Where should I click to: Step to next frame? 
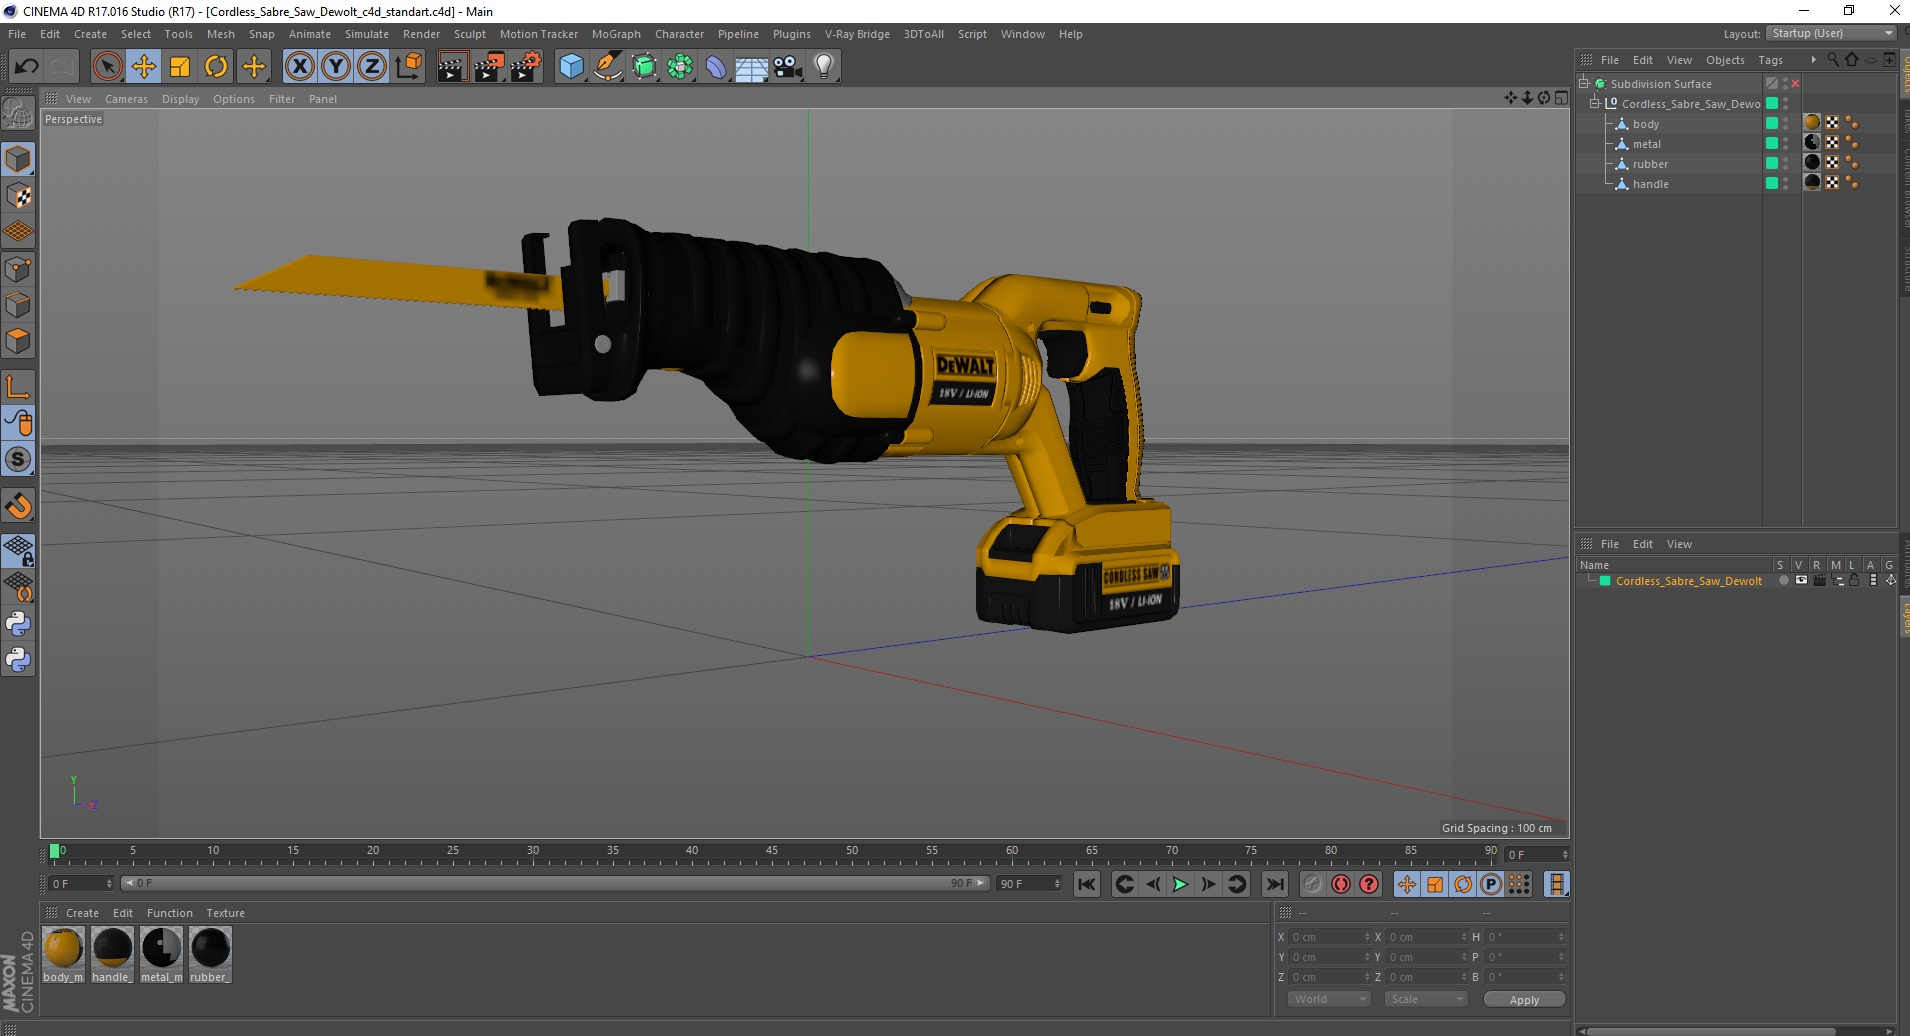(1208, 884)
